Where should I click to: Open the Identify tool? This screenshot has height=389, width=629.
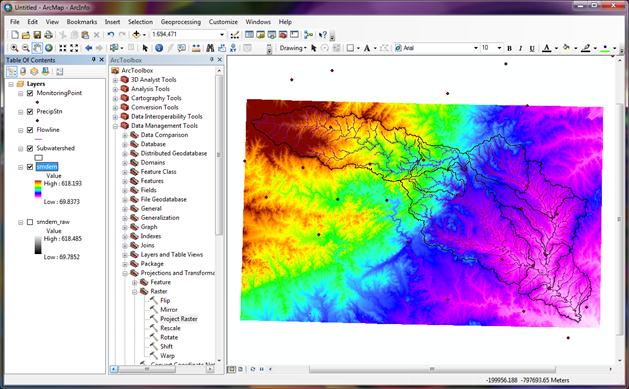tap(159, 48)
